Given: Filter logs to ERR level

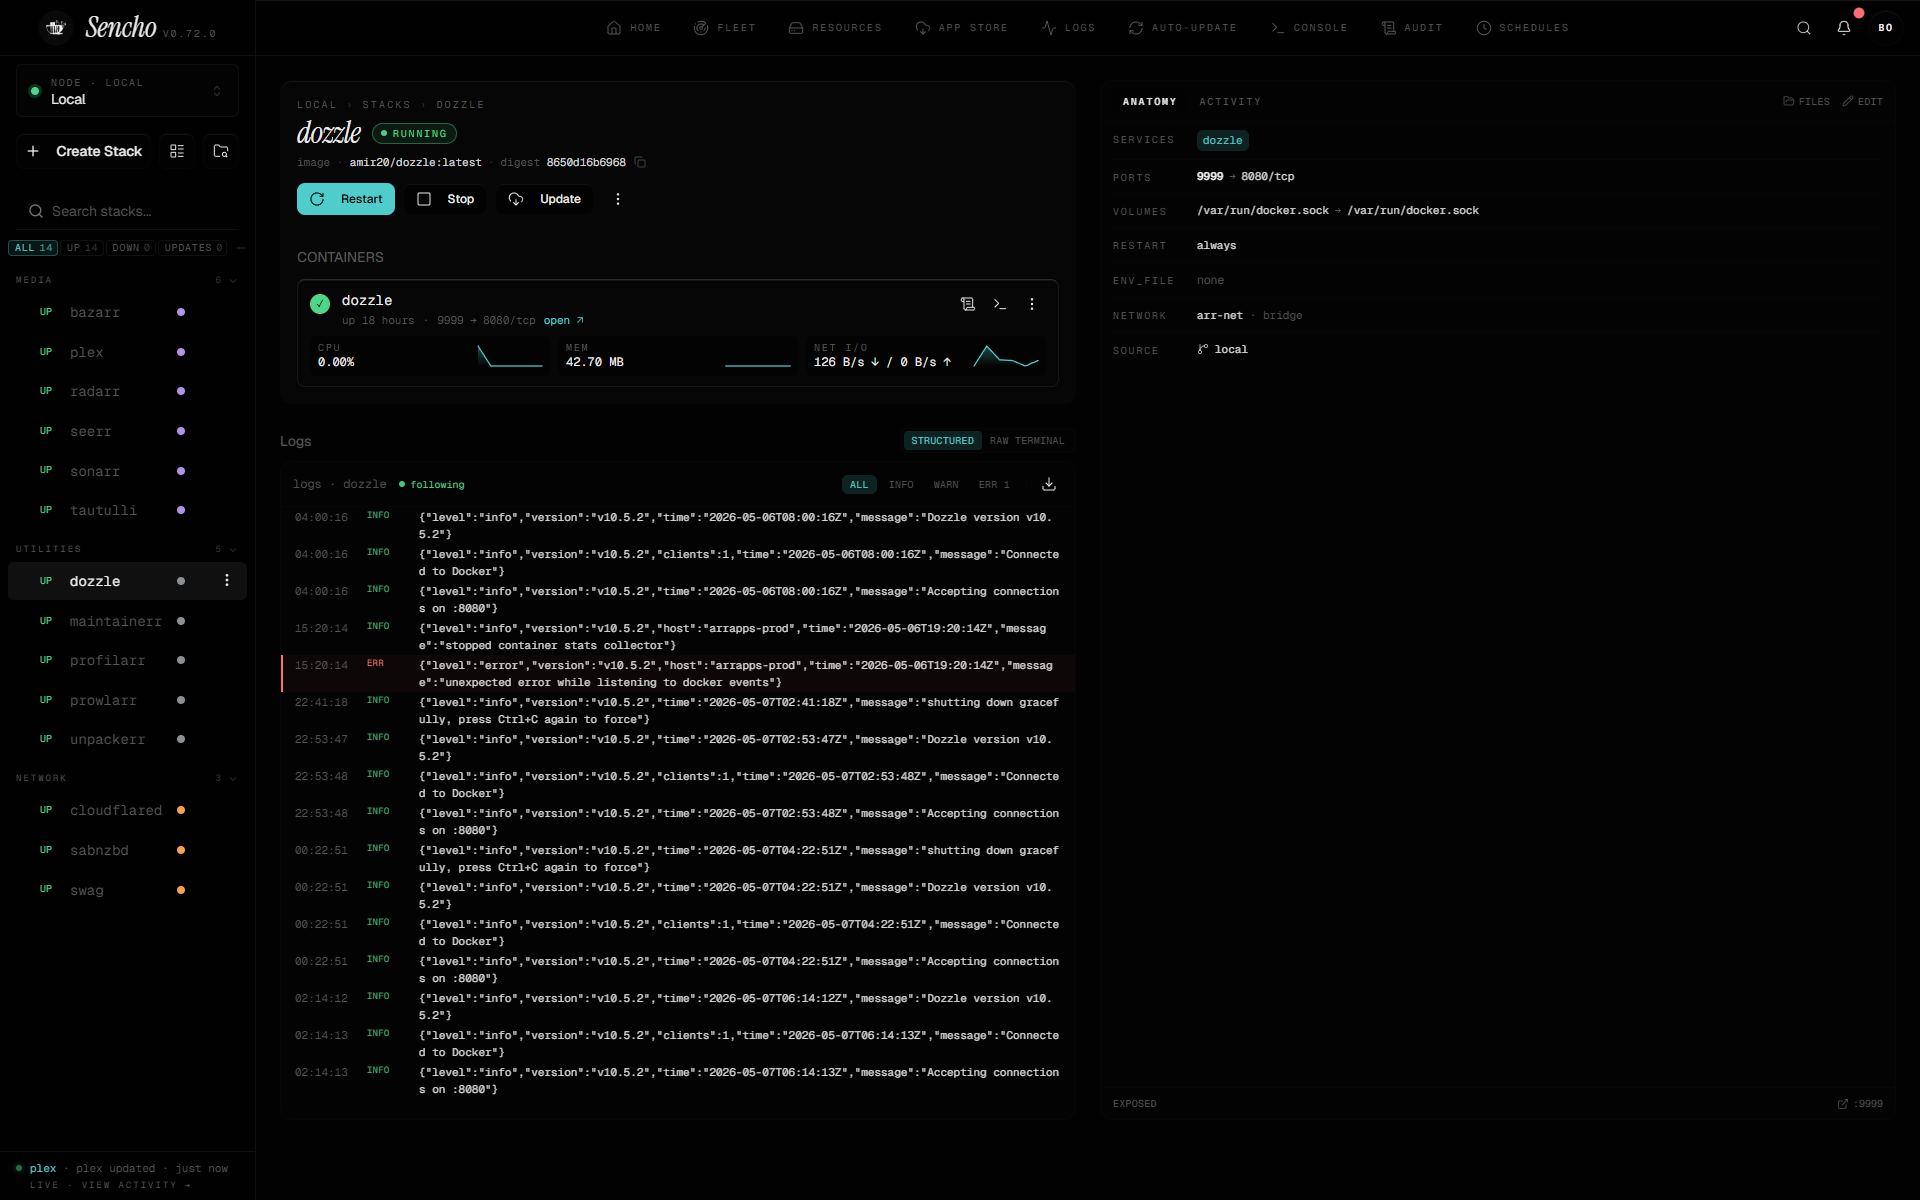Looking at the screenshot, I should [x=994, y=485].
